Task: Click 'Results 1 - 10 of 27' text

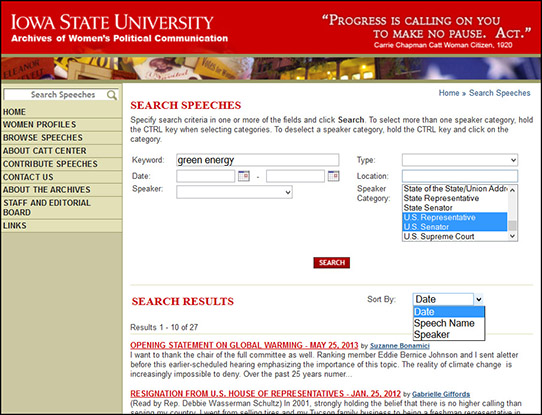Action: [164, 327]
